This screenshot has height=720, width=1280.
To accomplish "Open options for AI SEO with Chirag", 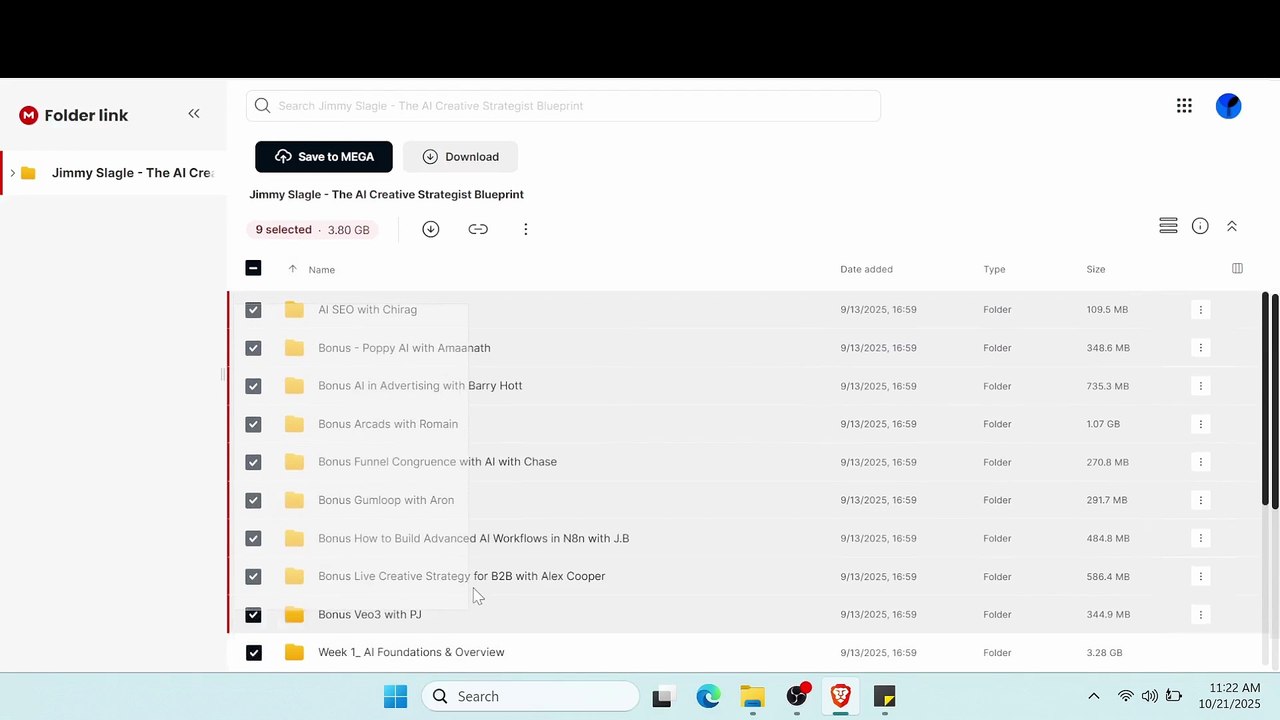I will (1201, 310).
